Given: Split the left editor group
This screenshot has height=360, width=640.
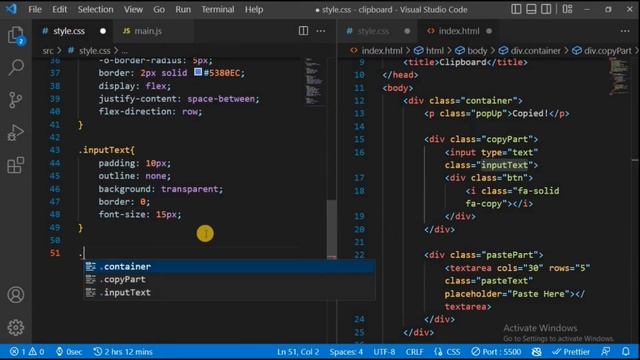Looking at the screenshot, I should coord(303,31).
